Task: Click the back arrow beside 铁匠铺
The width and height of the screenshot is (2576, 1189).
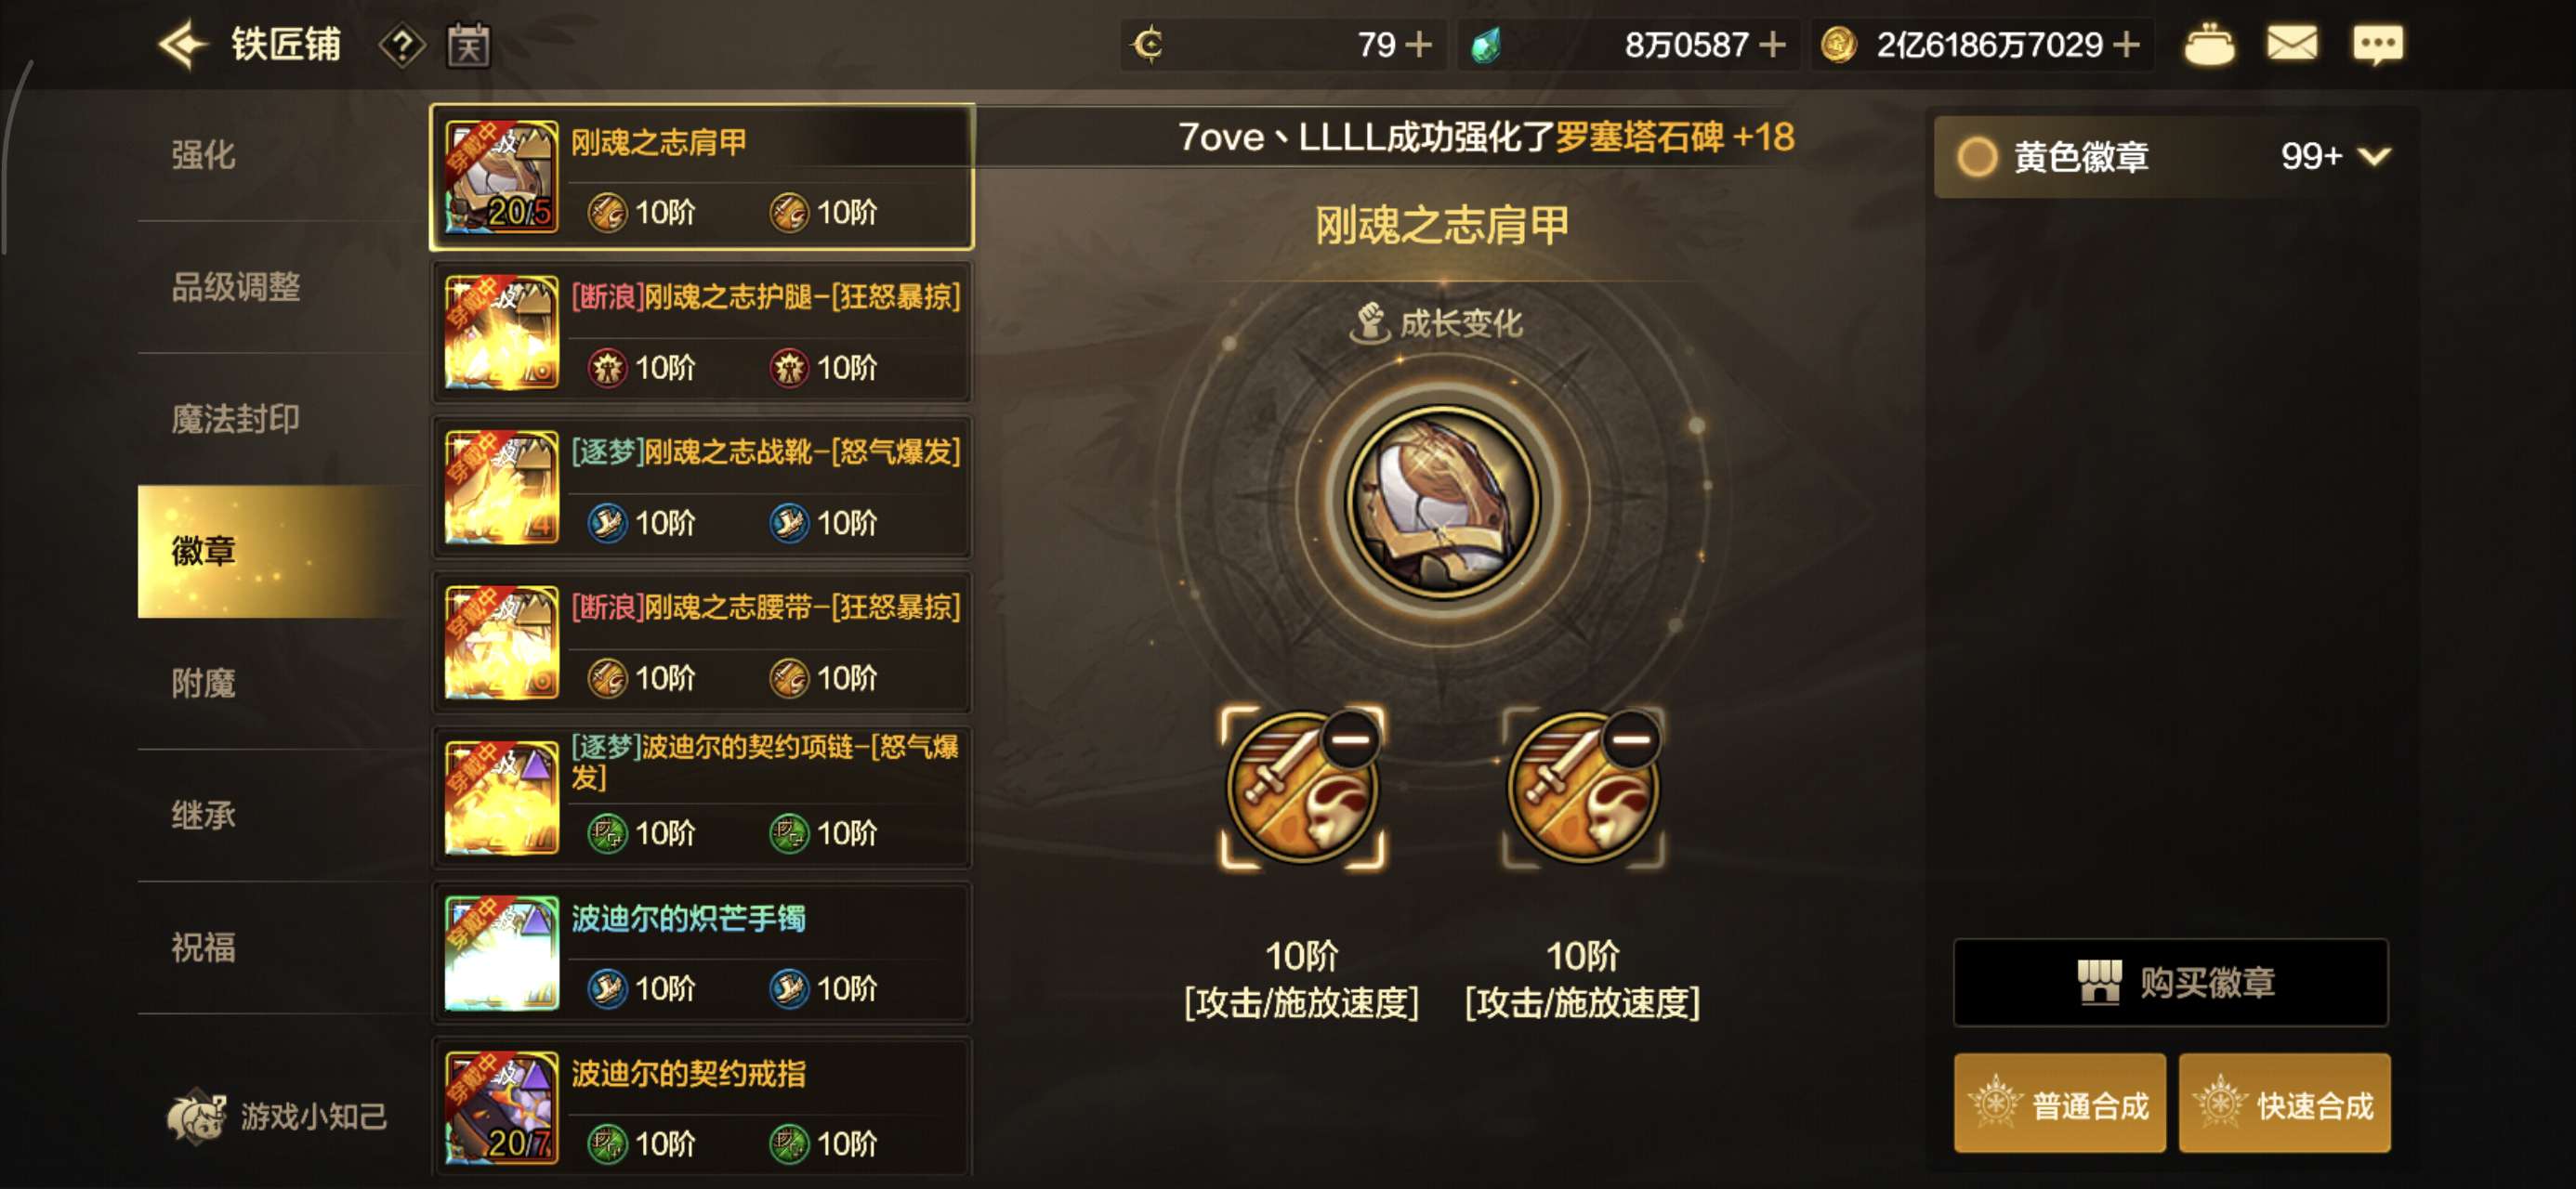Action: (x=184, y=45)
